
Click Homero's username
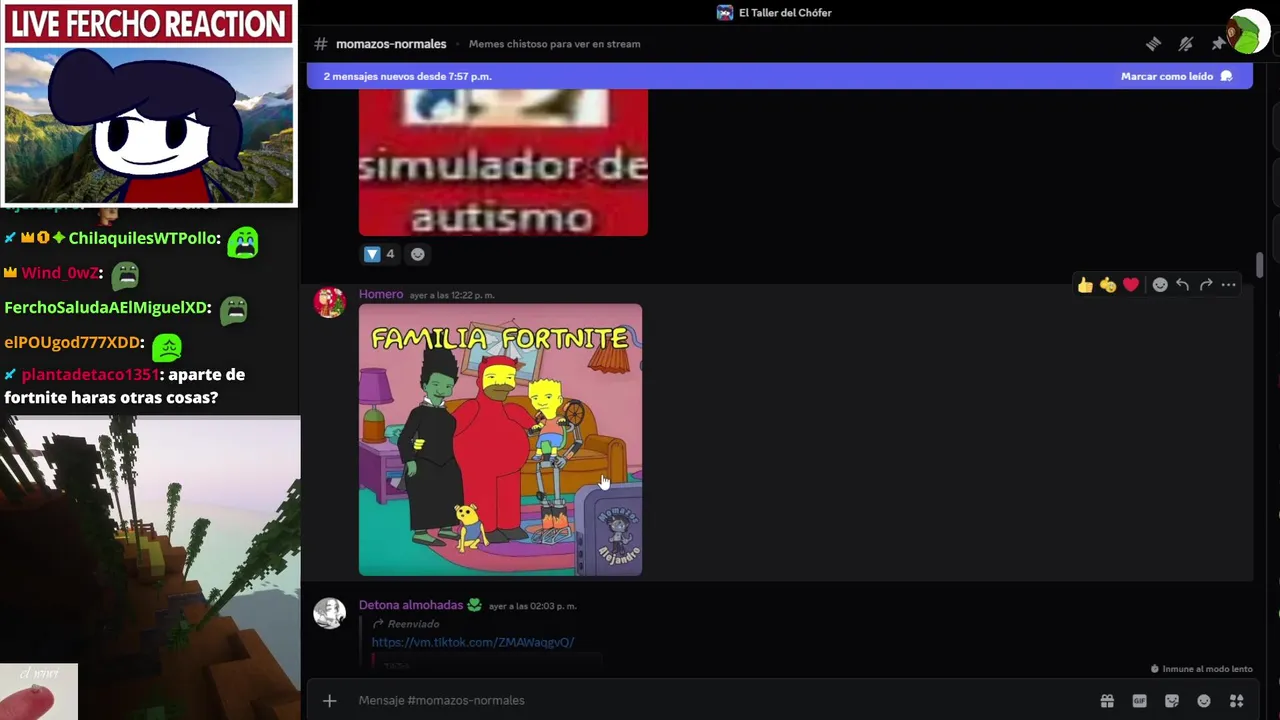[x=381, y=294]
